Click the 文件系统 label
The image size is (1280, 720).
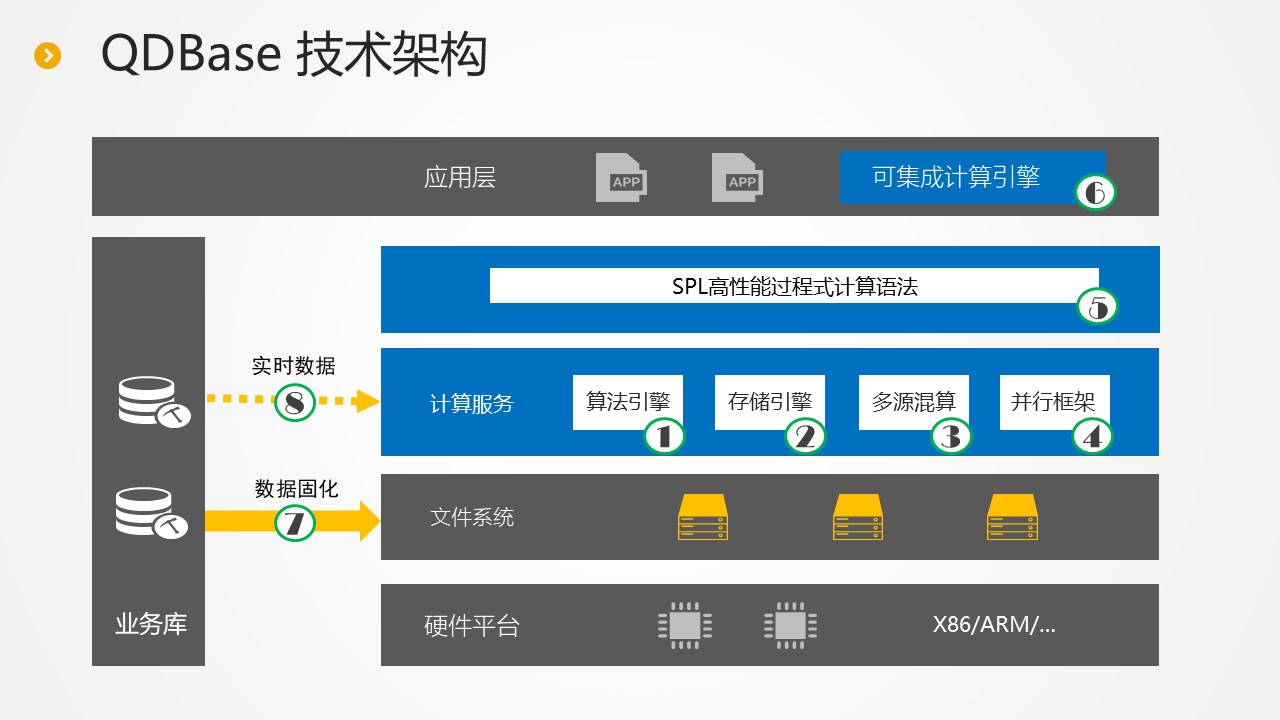pyautogui.click(x=472, y=517)
